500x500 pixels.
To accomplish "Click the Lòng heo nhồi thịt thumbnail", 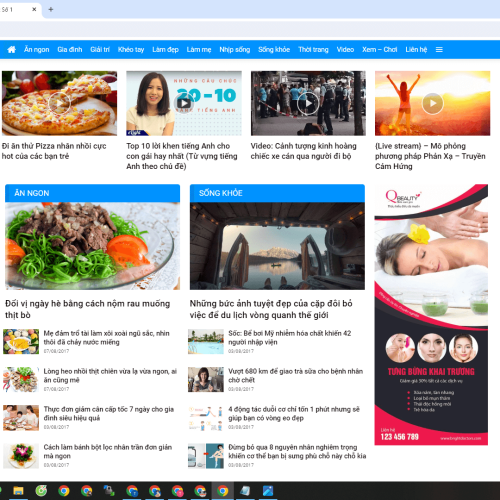I will (21, 380).
